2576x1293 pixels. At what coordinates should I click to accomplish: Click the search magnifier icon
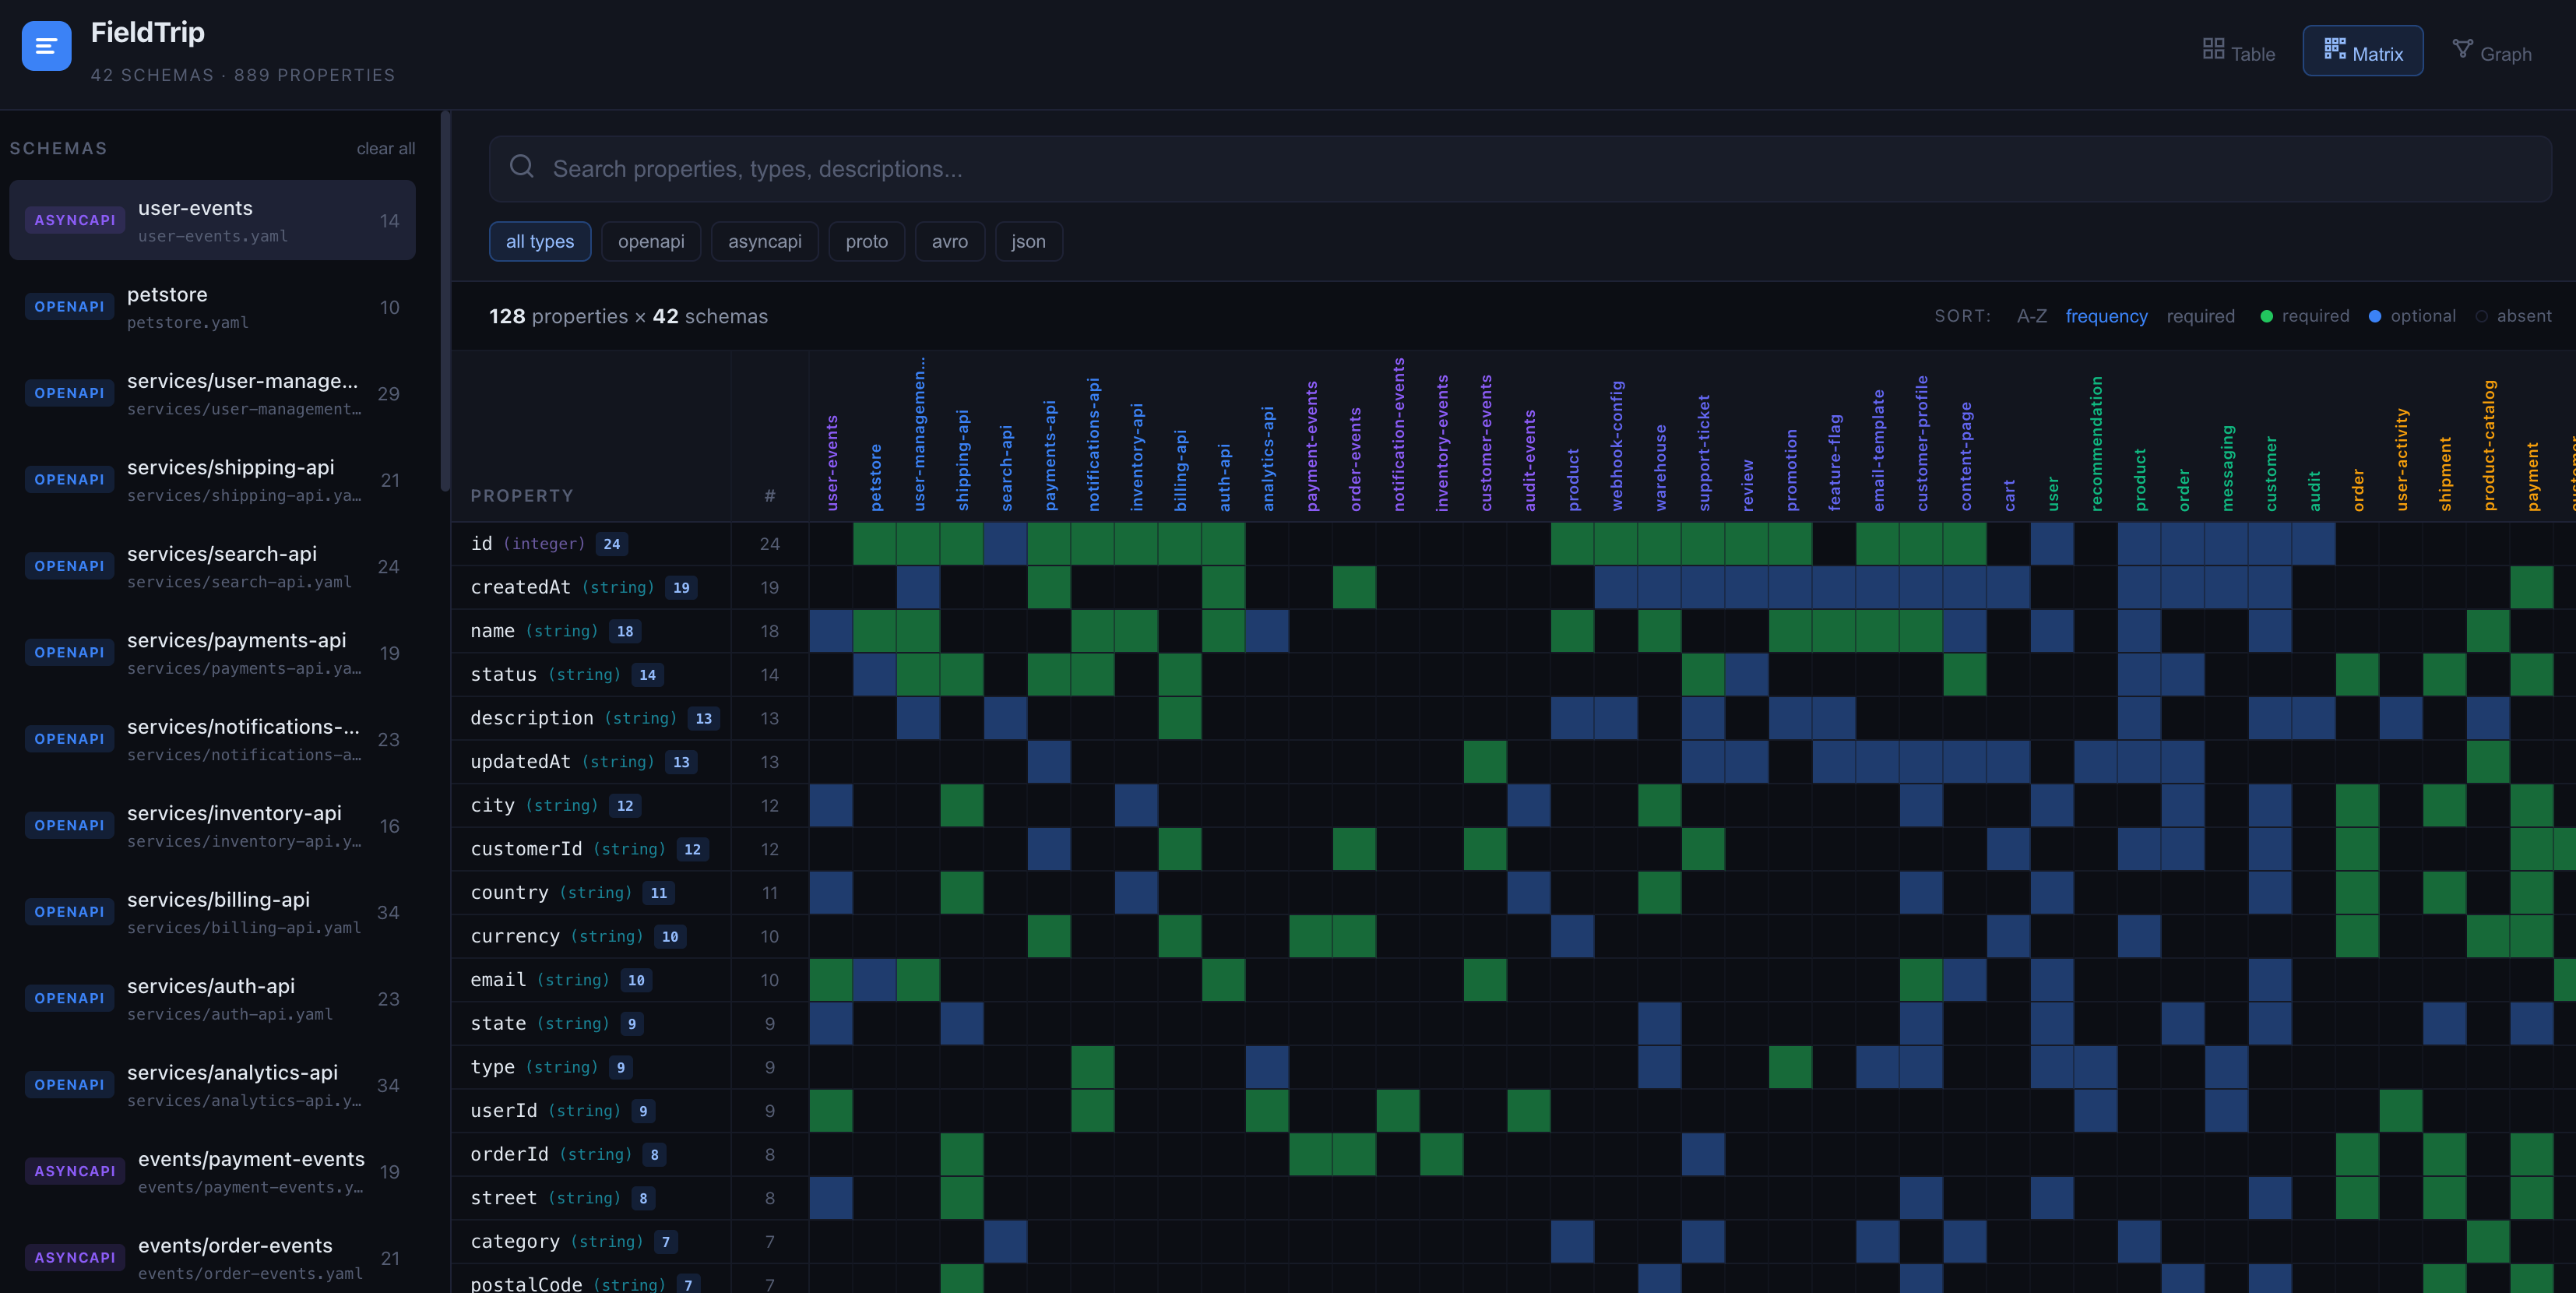tap(522, 167)
